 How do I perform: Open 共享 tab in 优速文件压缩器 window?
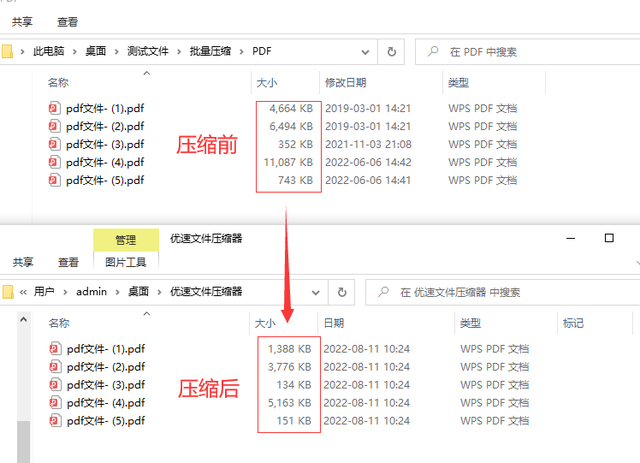click(x=23, y=262)
